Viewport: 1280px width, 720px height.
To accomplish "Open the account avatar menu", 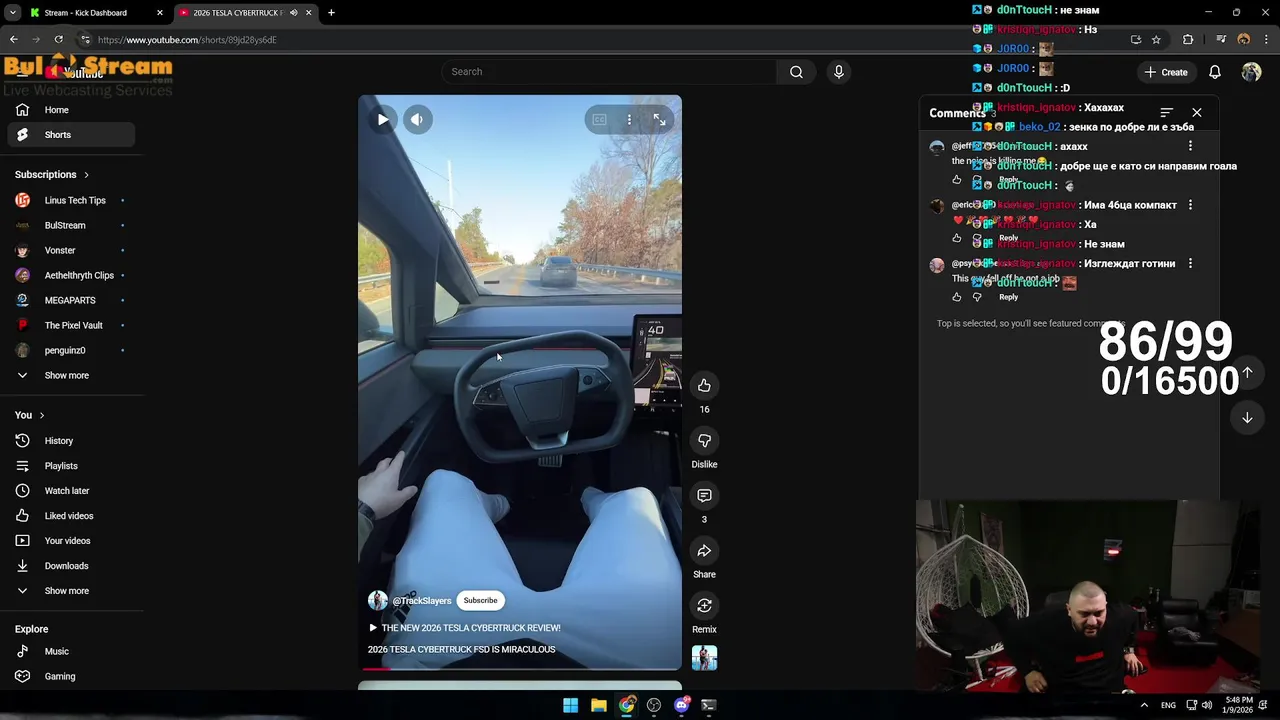I will pyautogui.click(x=1251, y=72).
